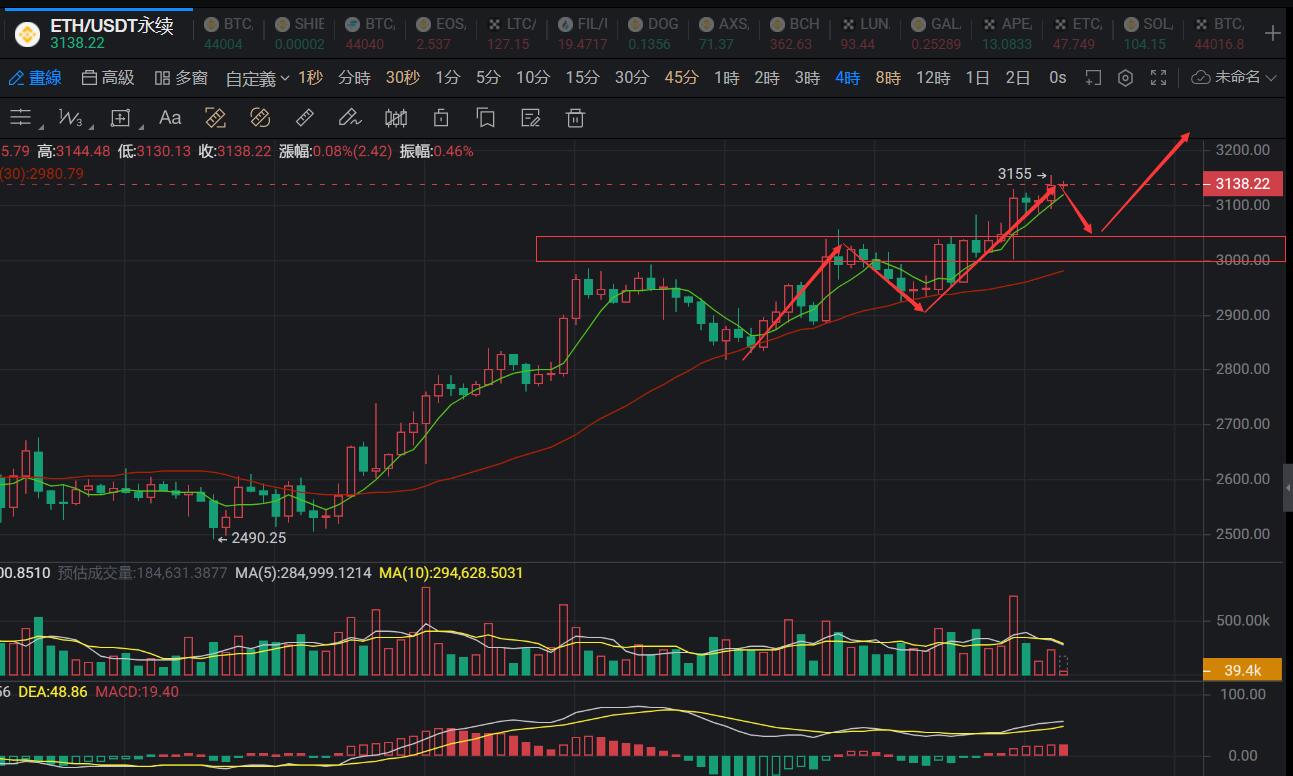Screen dimensions: 1293x776
Task: Click the orange dashed-bandage drawing icon
Action: [x=260, y=118]
